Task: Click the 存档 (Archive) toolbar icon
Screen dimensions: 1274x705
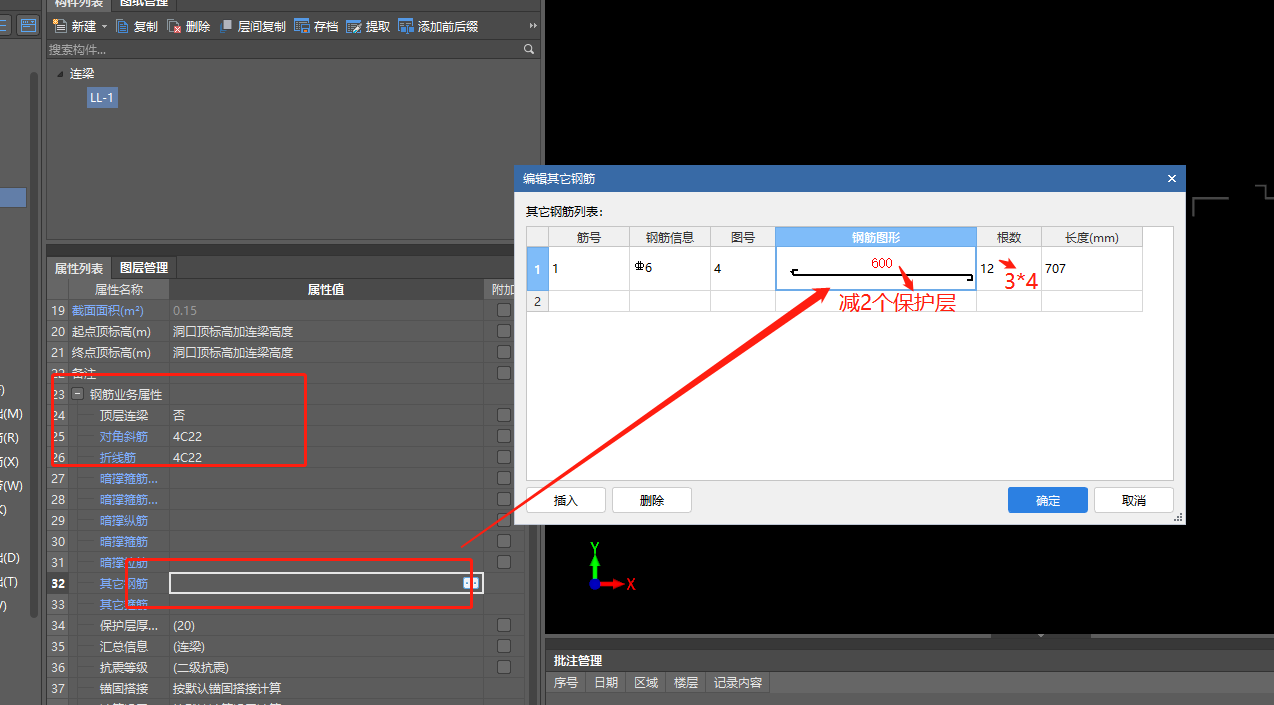Action: tap(301, 27)
